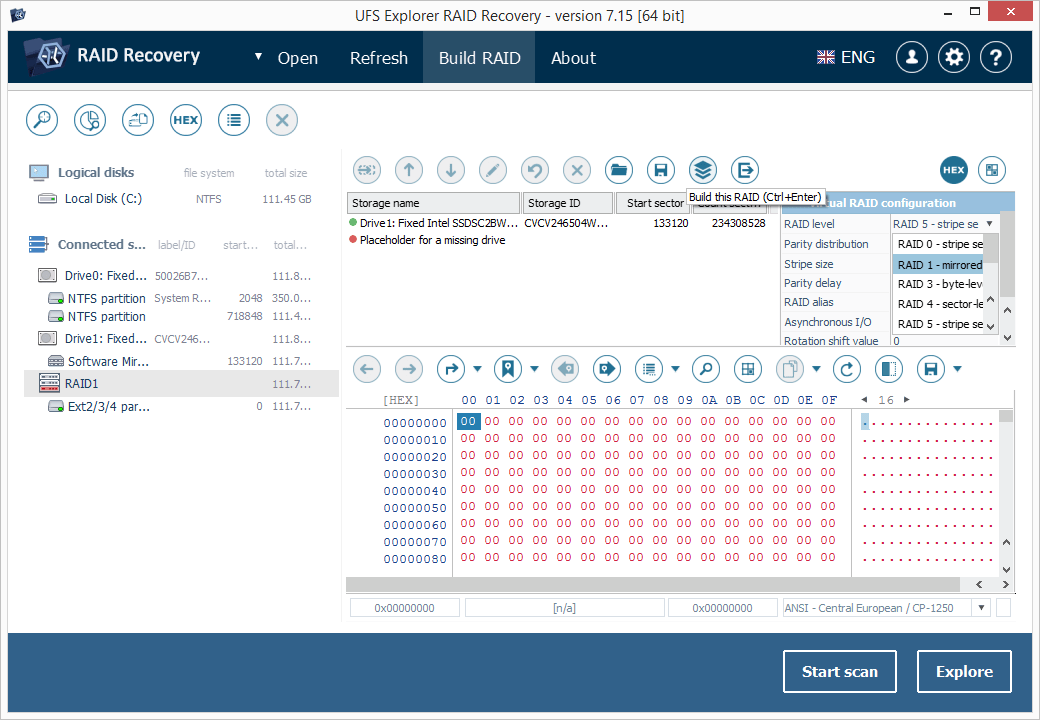Image resolution: width=1040 pixels, height=720 pixels.
Task: Open the RAID level combo box
Action: click(944, 224)
